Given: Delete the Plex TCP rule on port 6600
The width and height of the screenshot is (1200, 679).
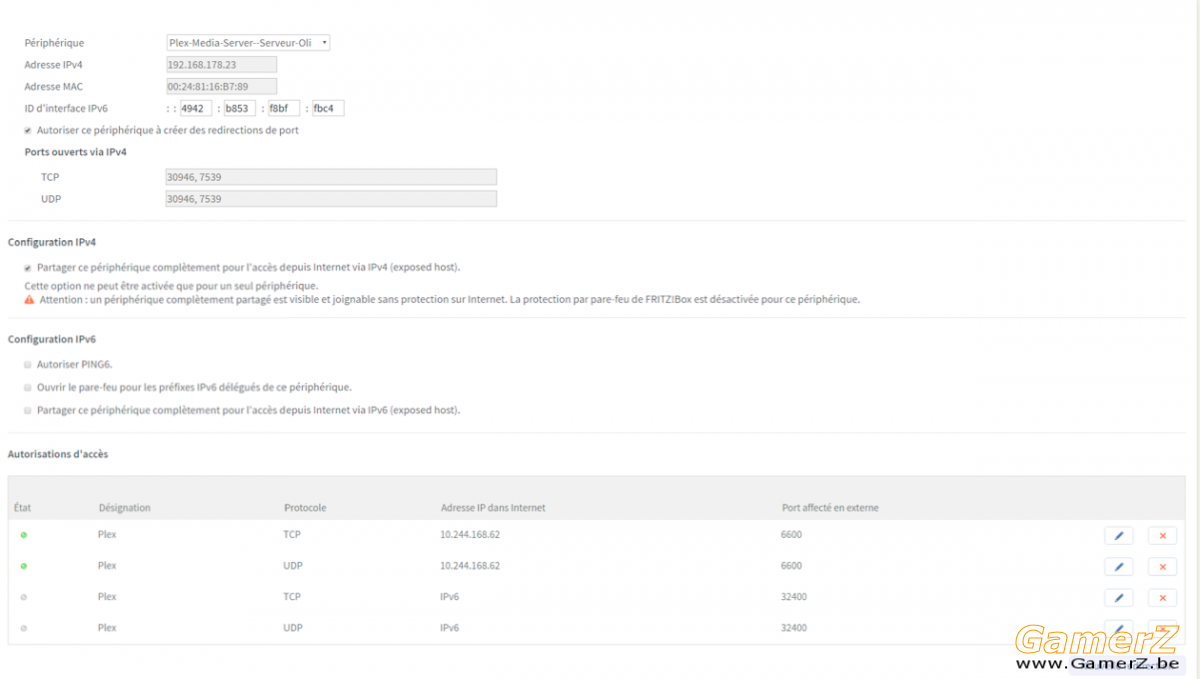Looking at the screenshot, I should coord(1162,535).
